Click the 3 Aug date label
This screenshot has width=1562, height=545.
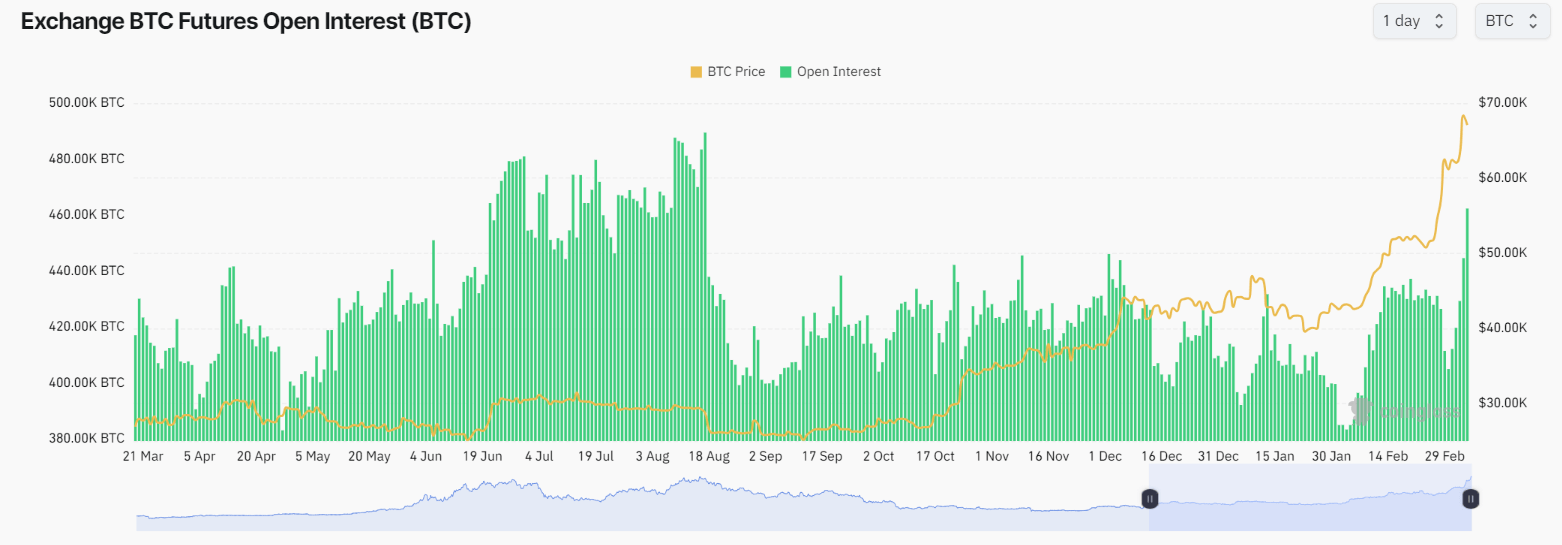[652, 457]
